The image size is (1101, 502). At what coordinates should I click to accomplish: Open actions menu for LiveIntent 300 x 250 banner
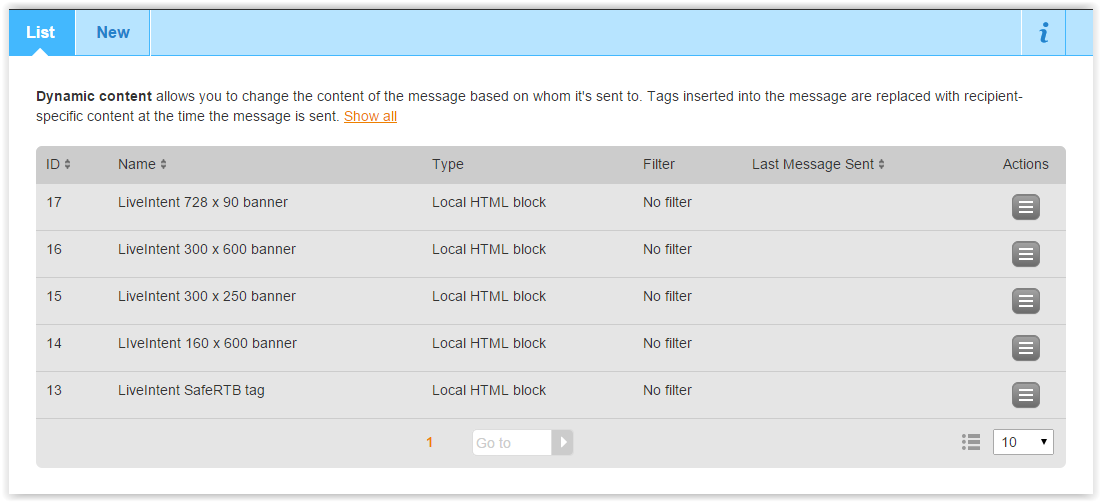tap(1025, 301)
